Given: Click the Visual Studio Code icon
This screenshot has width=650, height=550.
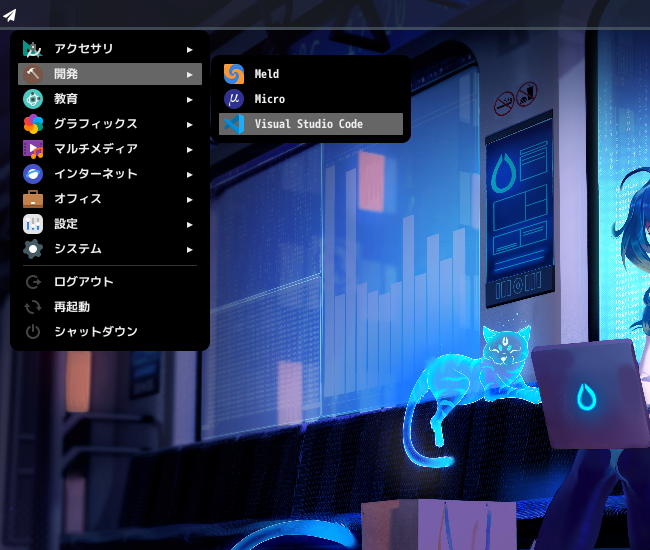Looking at the screenshot, I should pyautogui.click(x=234, y=124).
